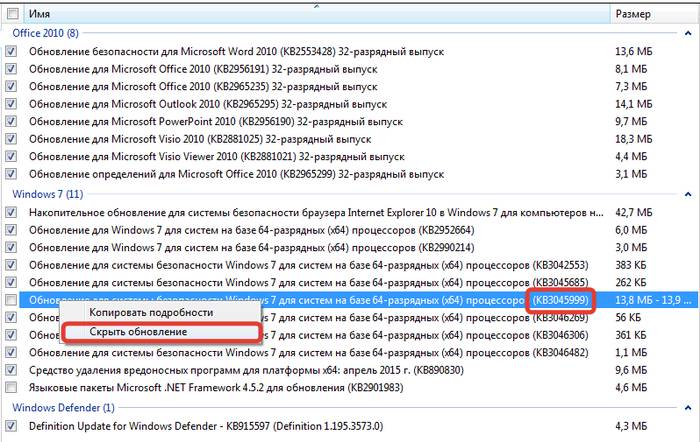Click the 383 КБ size value
The height and width of the screenshot is (442, 700).
click(631, 265)
